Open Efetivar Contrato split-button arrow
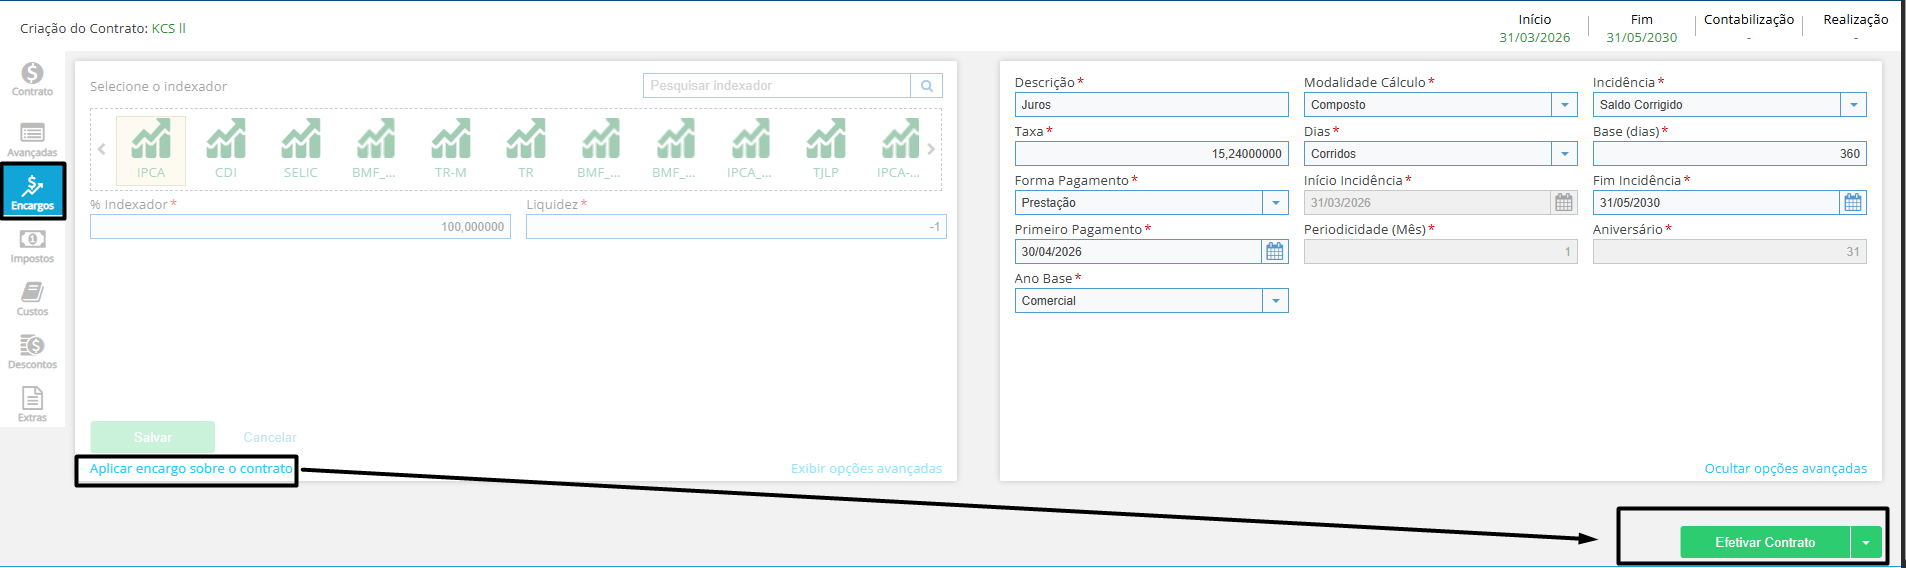The image size is (1906, 568). (1866, 542)
